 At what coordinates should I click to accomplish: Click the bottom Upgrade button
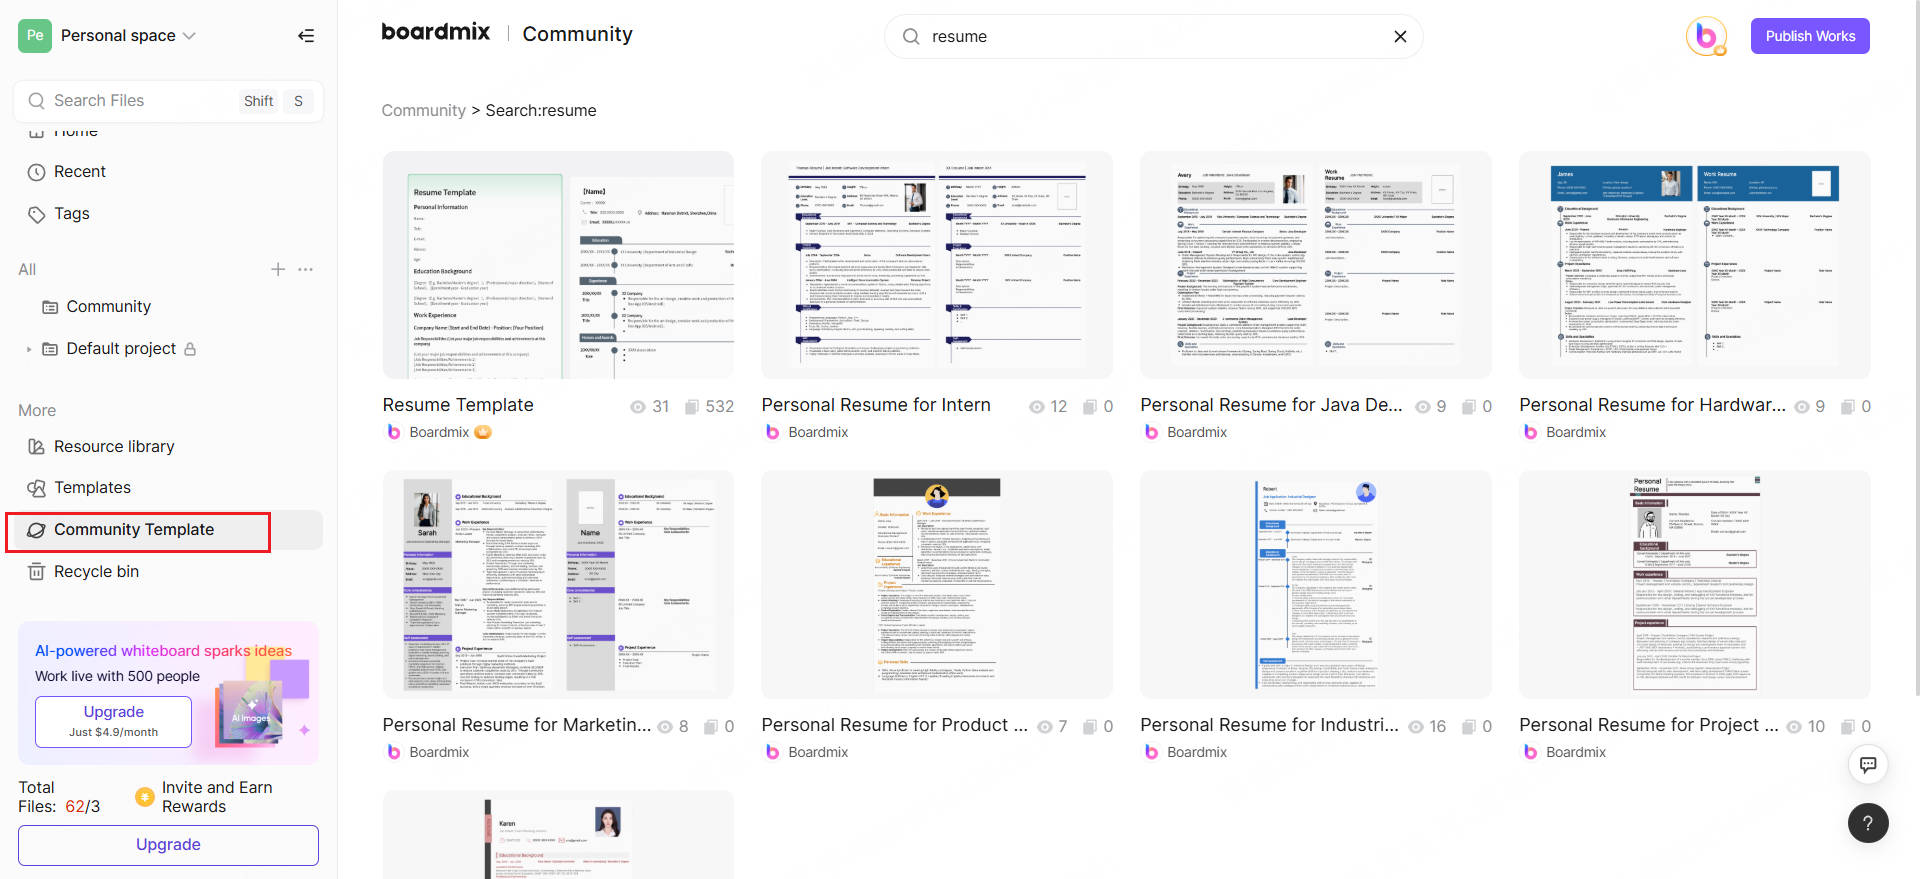[x=168, y=845]
